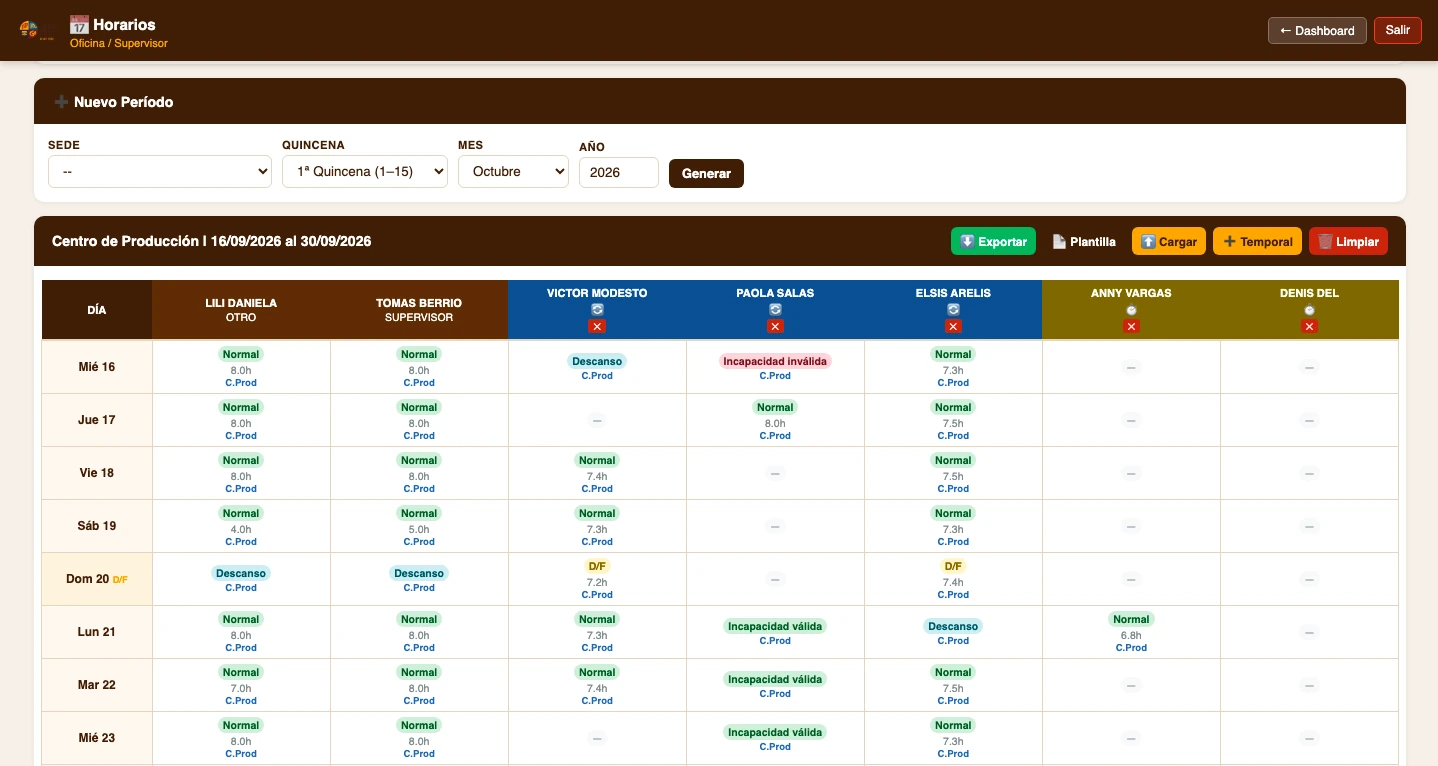Click Anny Vargas's Normal shift on Lun 21
Viewport: 1438px width, 766px height.
coord(1131,632)
